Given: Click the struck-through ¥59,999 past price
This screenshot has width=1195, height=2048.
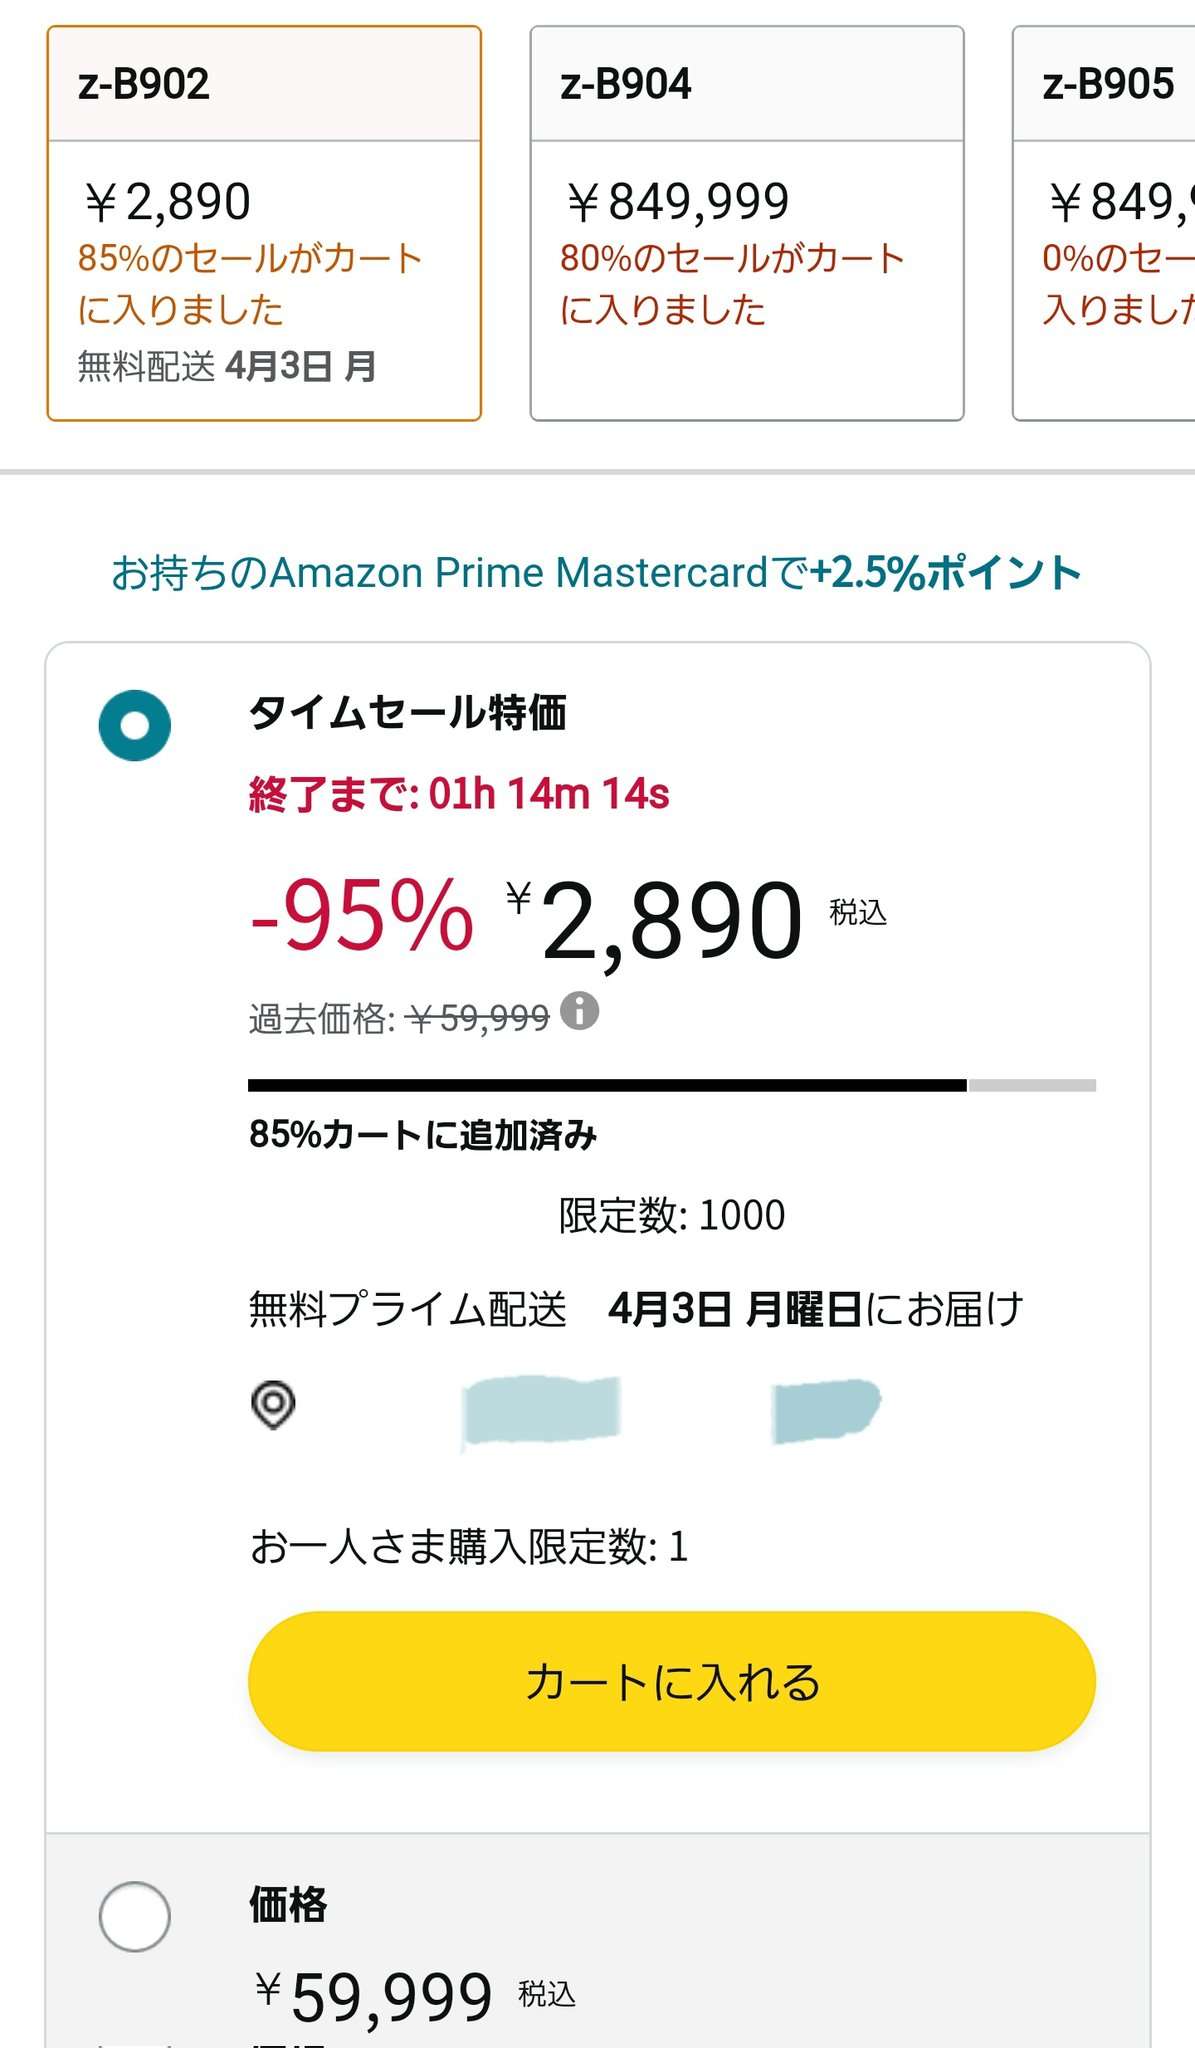Looking at the screenshot, I should pyautogui.click(x=479, y=1019).
